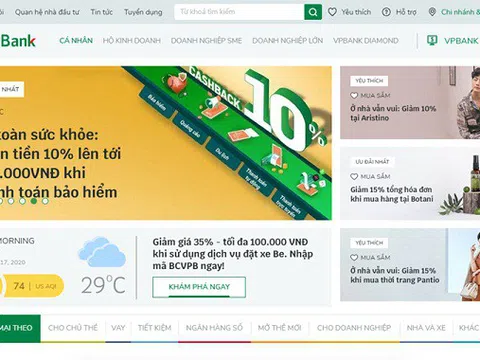Click MUA SẮM label on Botani card
Image resolution: width=480 pixels, height=360 pixels.
(375, 177)
